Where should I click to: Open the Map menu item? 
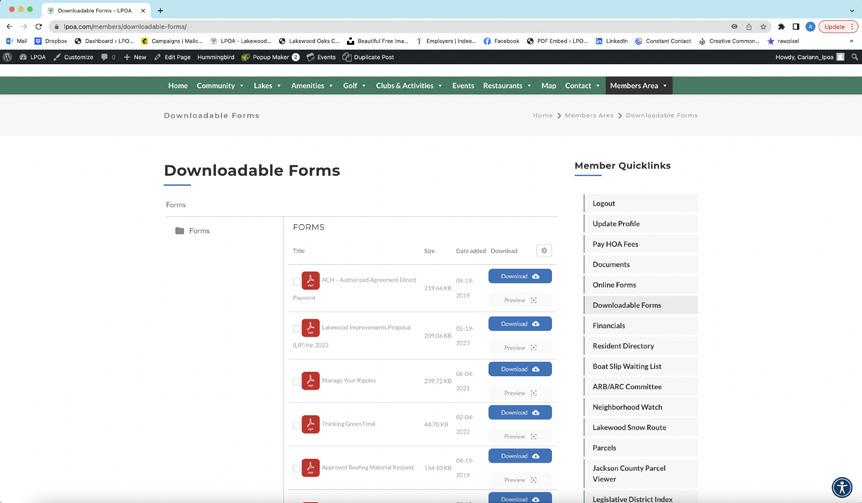[x=549, y=86]
